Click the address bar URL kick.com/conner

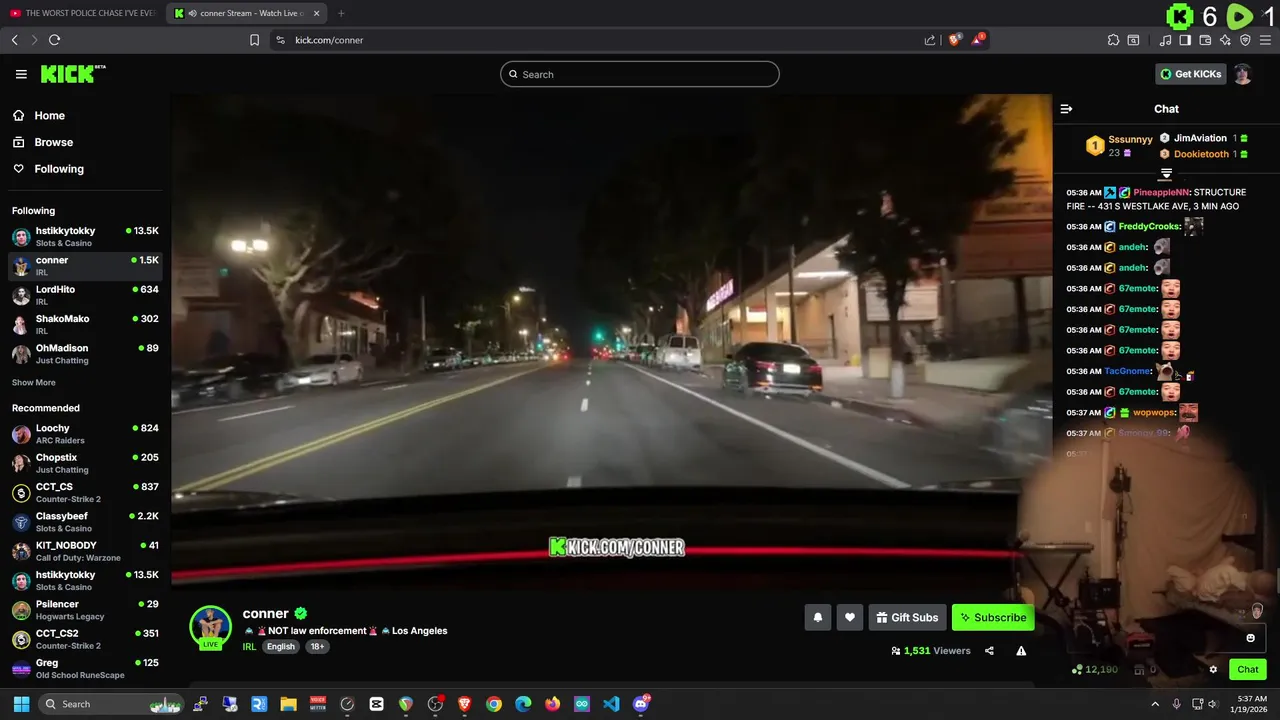pyautogui.click(x=329, y=40)
